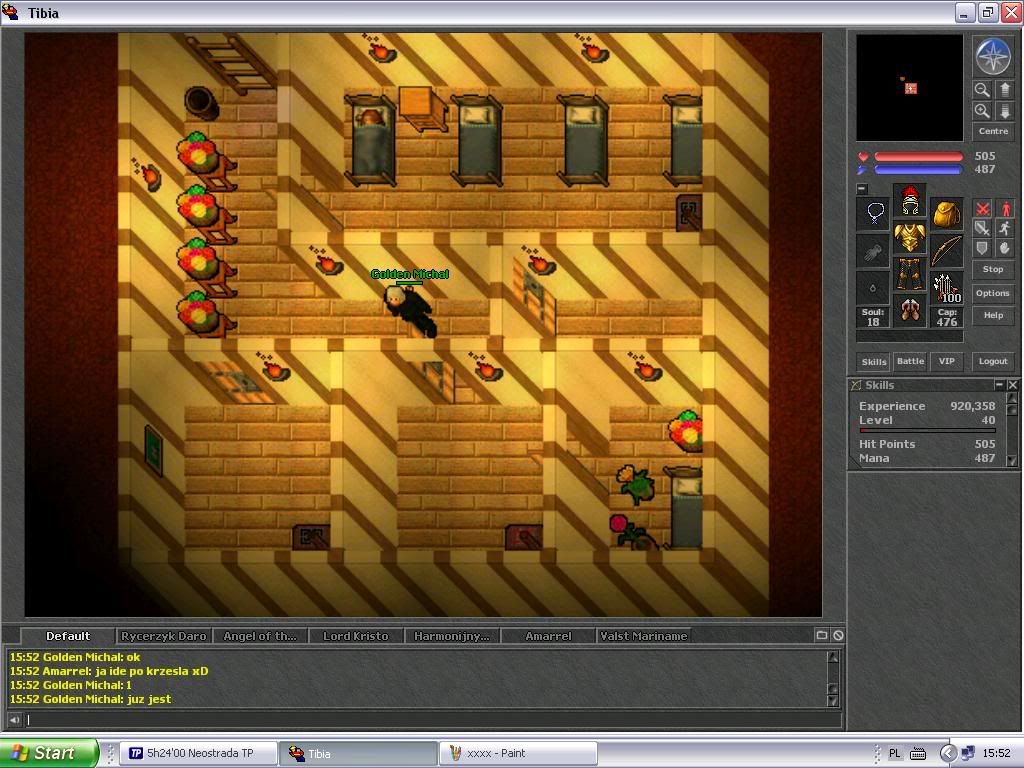Click the Help button
The height and width of the screenshot is (768, 1024).
point(993,315)
